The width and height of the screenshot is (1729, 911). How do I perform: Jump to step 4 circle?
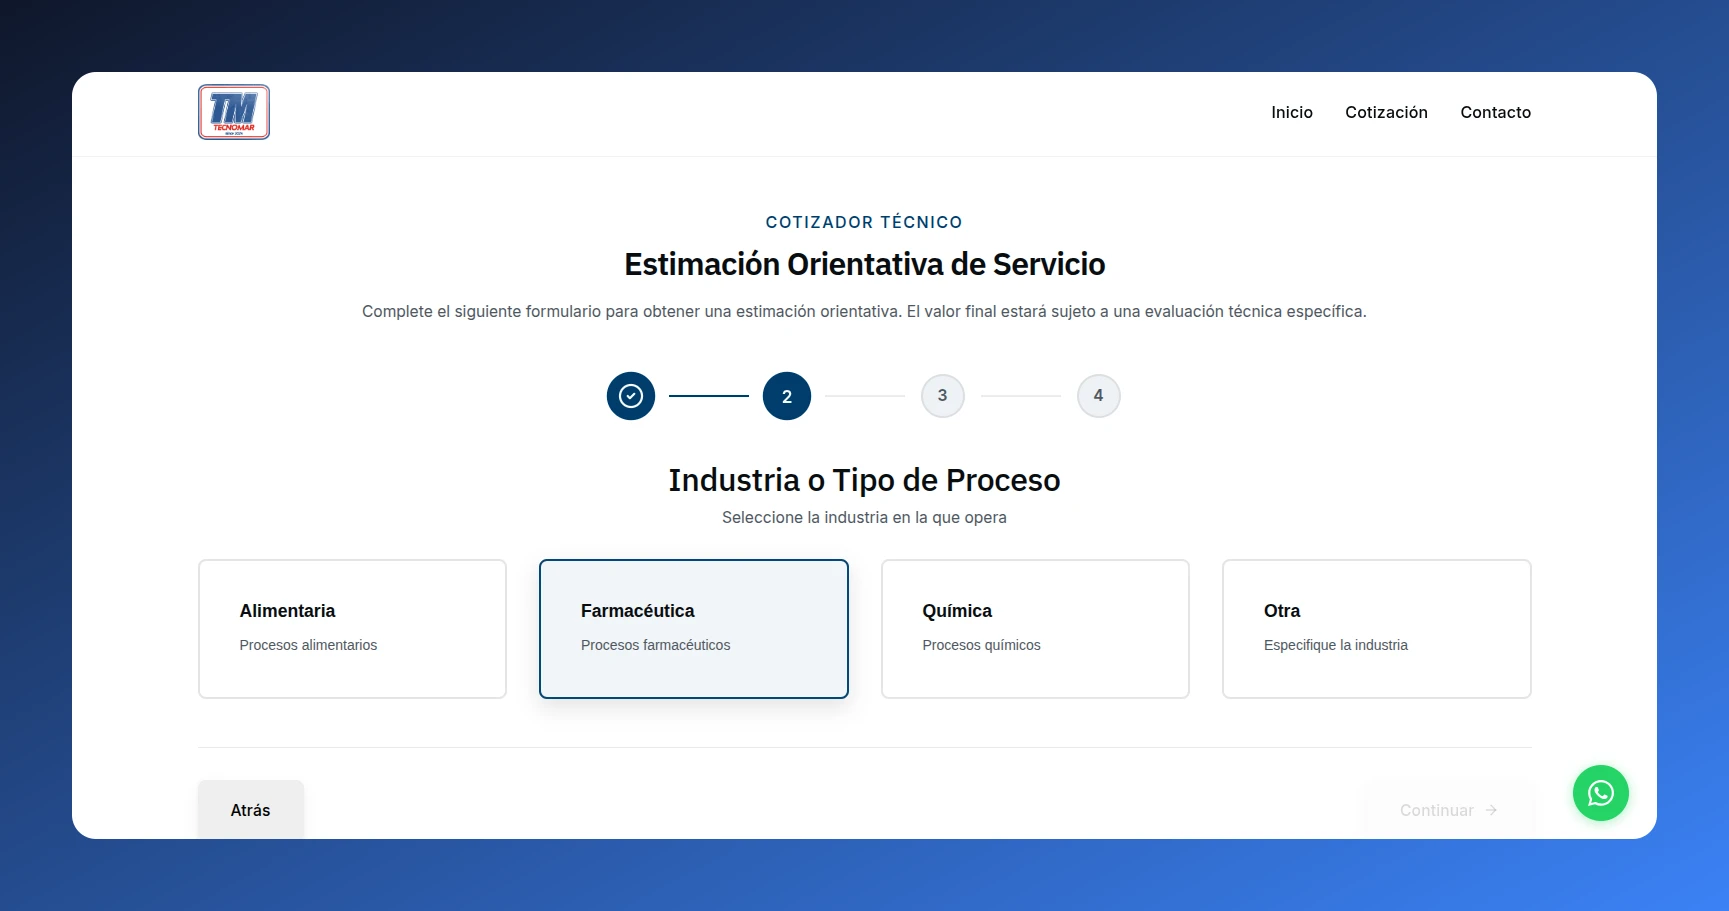1099,396
